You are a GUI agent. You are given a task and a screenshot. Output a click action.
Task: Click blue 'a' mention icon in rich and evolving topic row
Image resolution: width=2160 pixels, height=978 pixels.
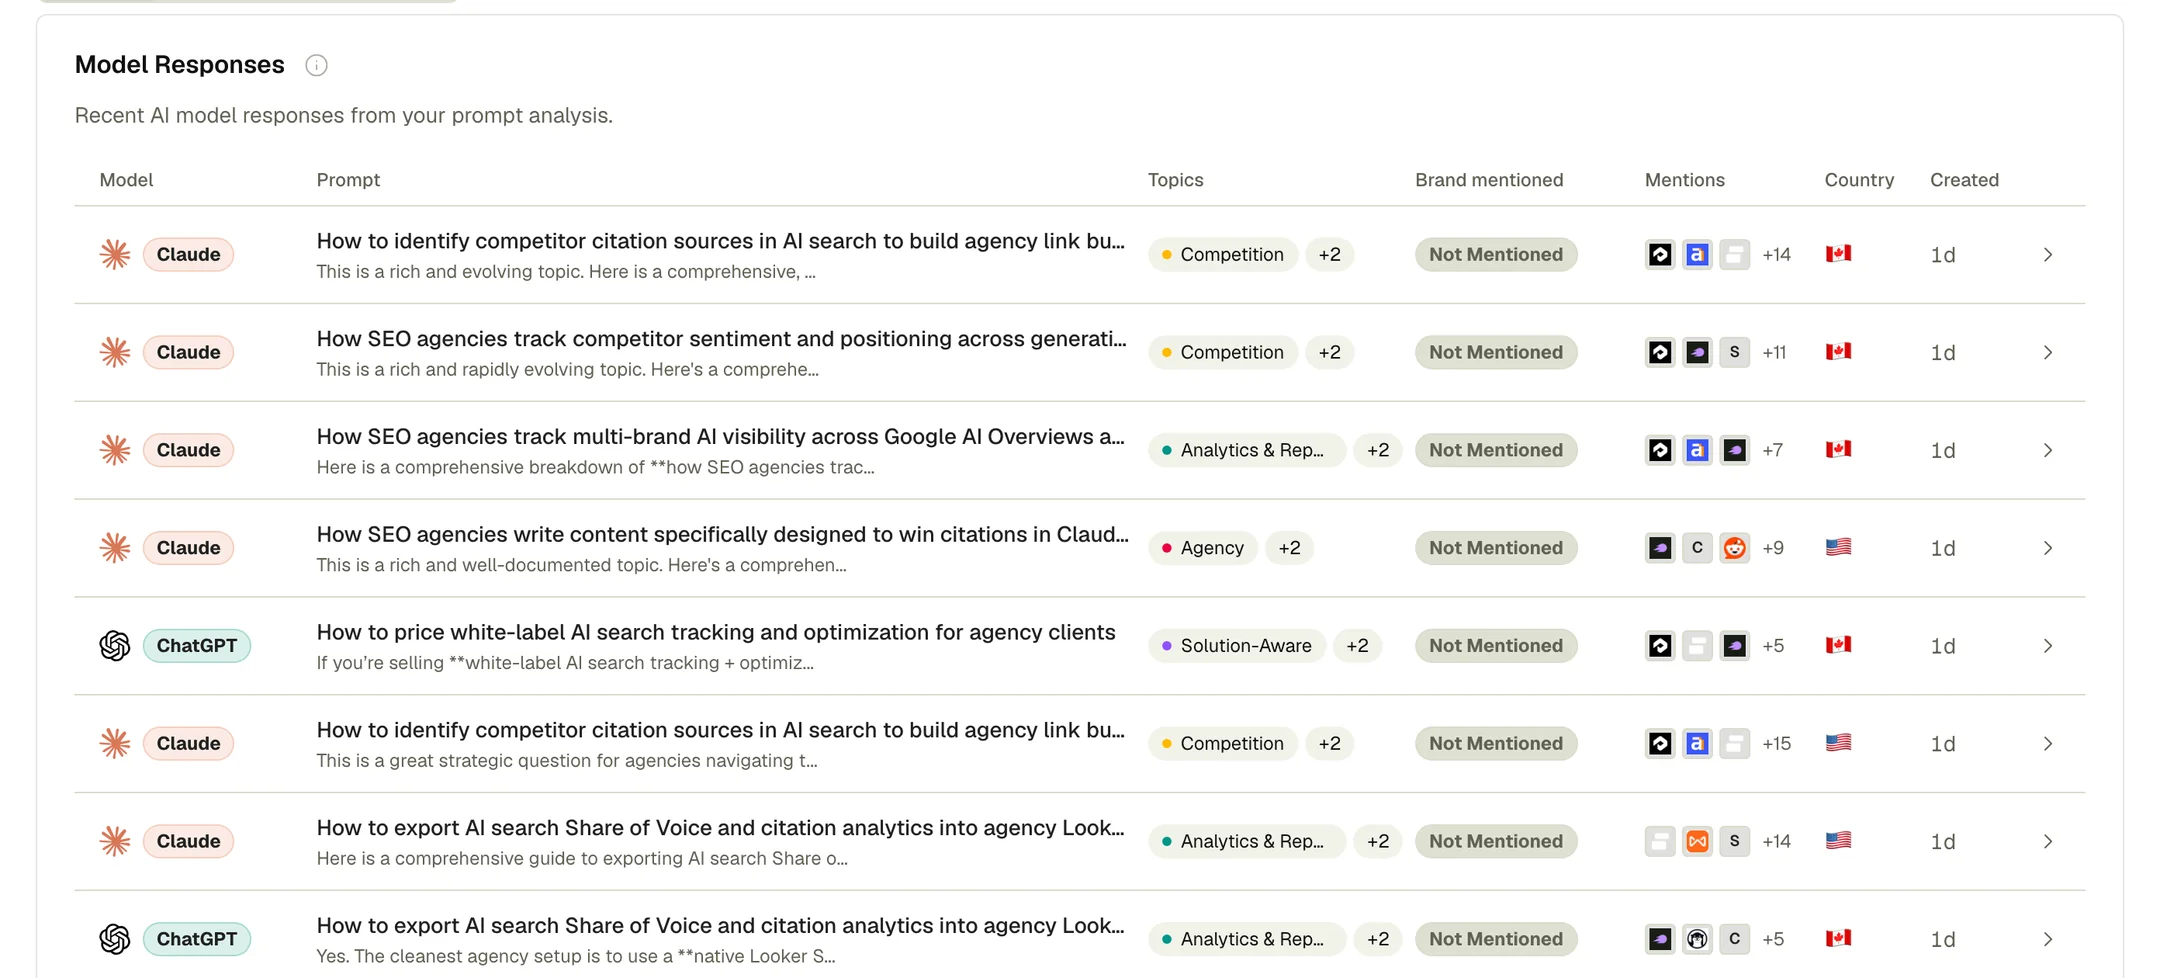point(1697,255)
